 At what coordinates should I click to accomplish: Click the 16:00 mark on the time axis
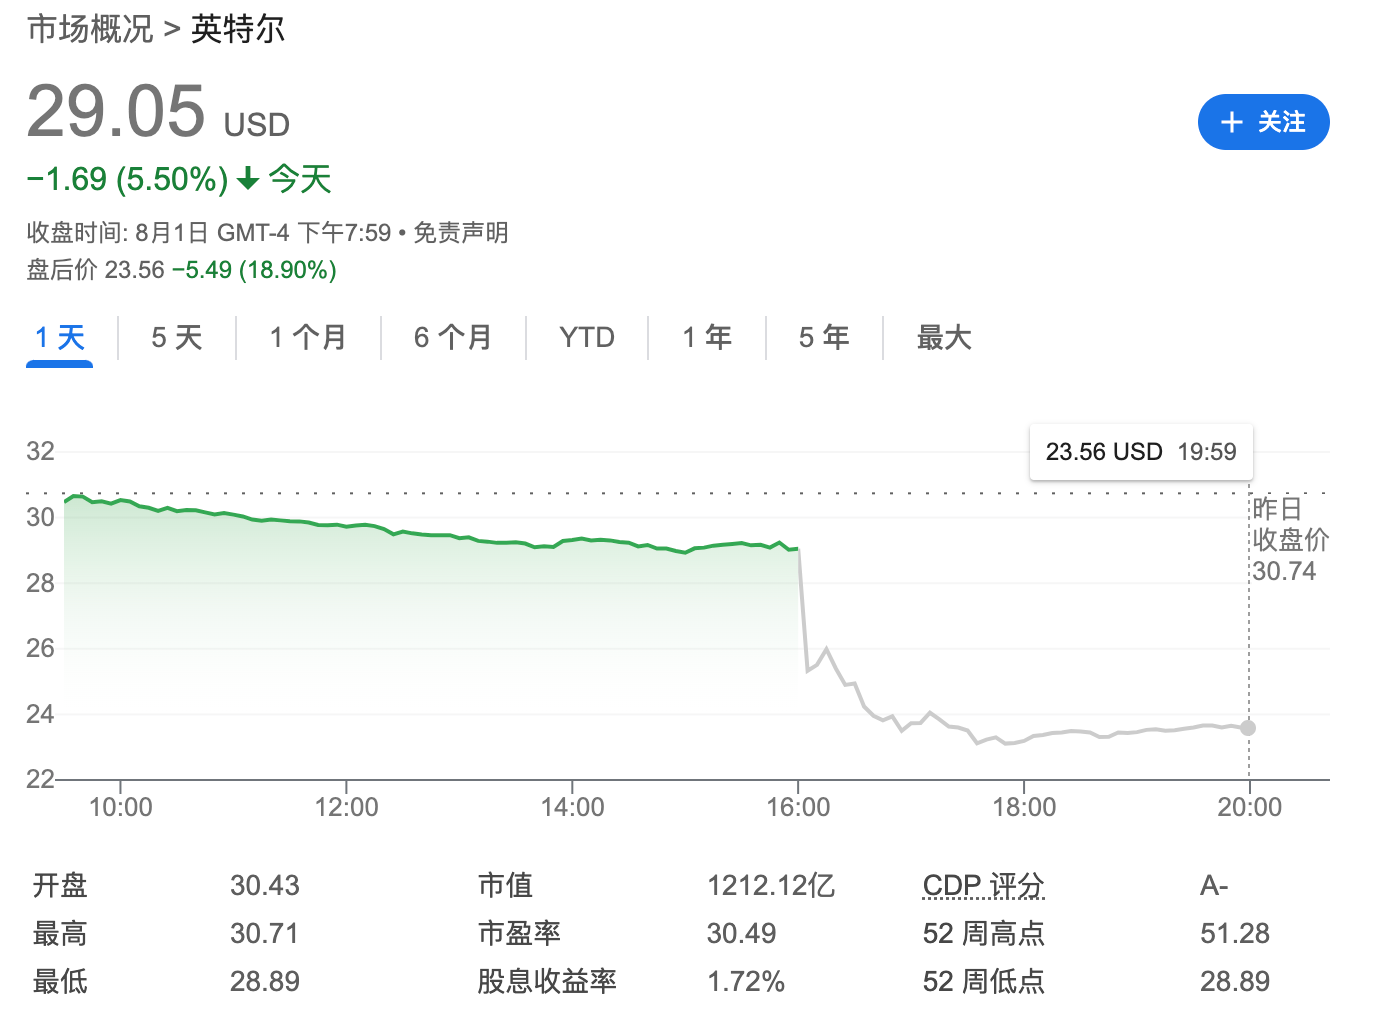798,807
